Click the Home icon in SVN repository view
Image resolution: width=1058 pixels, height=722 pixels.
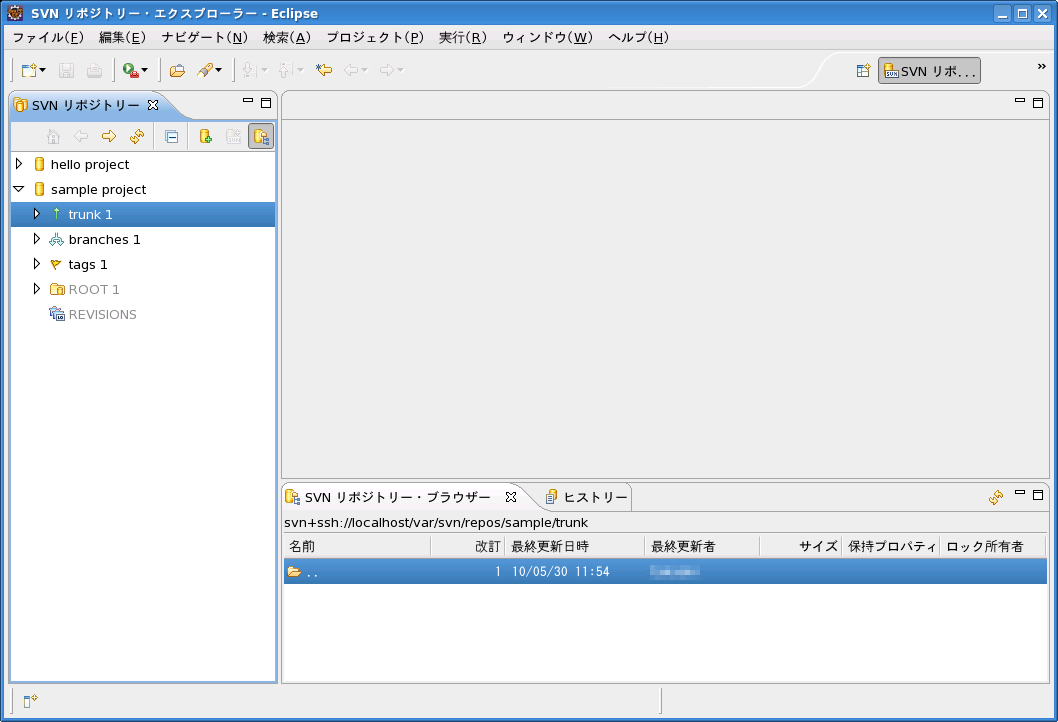coord(53,137)
